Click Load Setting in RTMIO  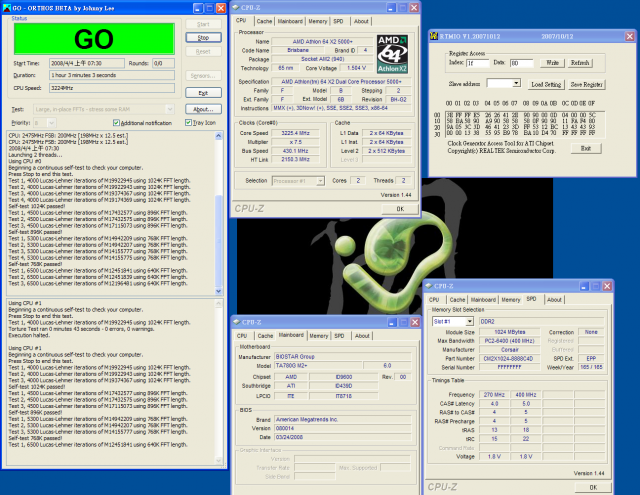click(x=546, y=84)
